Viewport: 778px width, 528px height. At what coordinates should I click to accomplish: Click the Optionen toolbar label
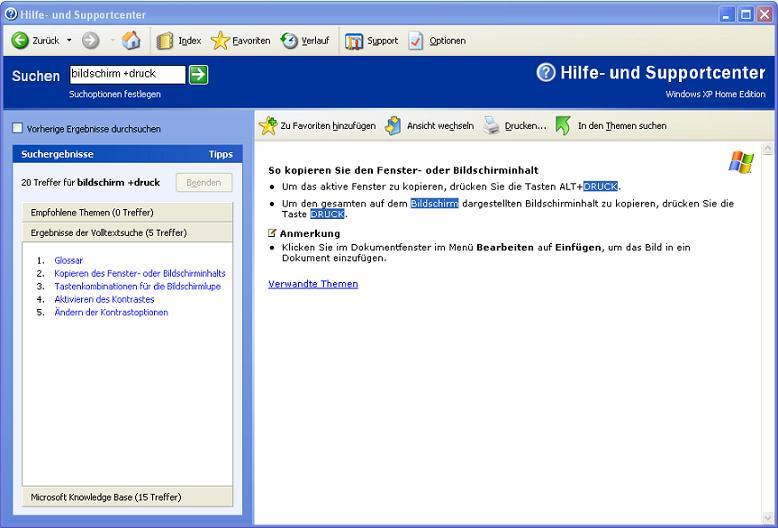[448, 41]
